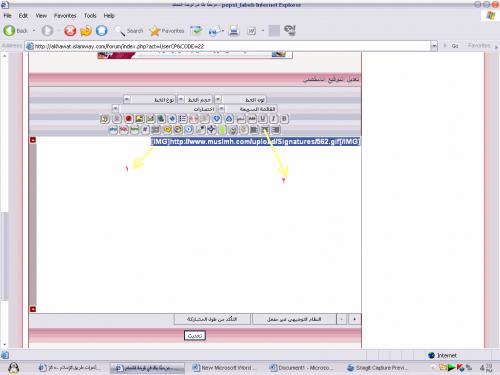Click the Print icon in browser toolbar

click(234, 31)
